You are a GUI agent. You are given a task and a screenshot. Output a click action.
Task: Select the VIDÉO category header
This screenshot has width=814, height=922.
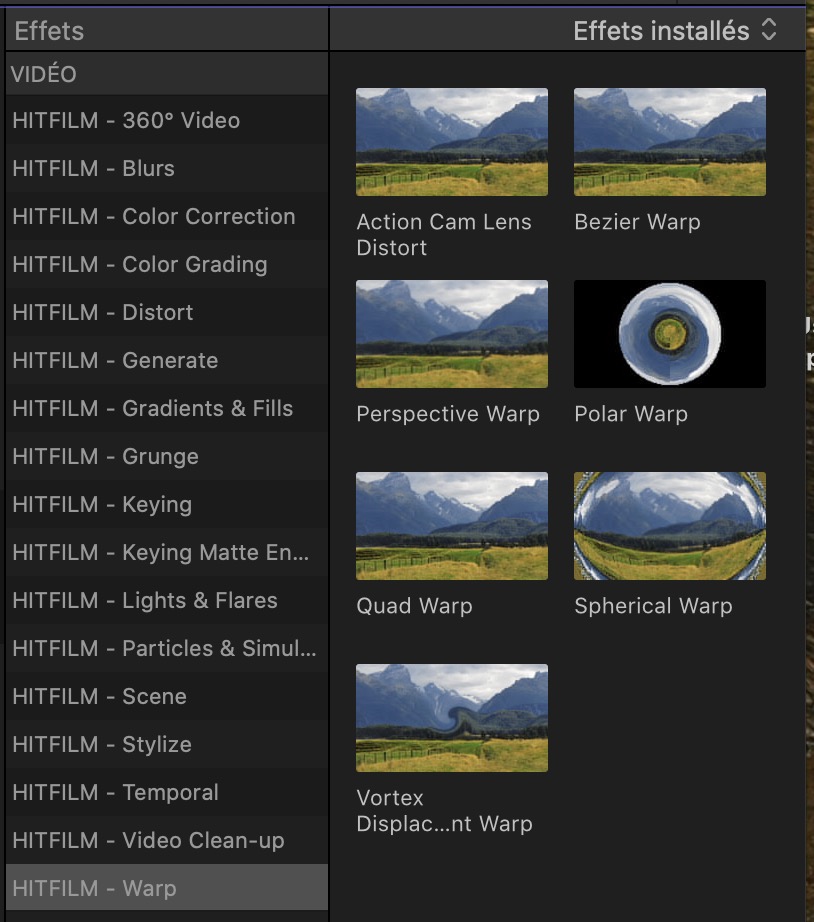coord(167,74)
